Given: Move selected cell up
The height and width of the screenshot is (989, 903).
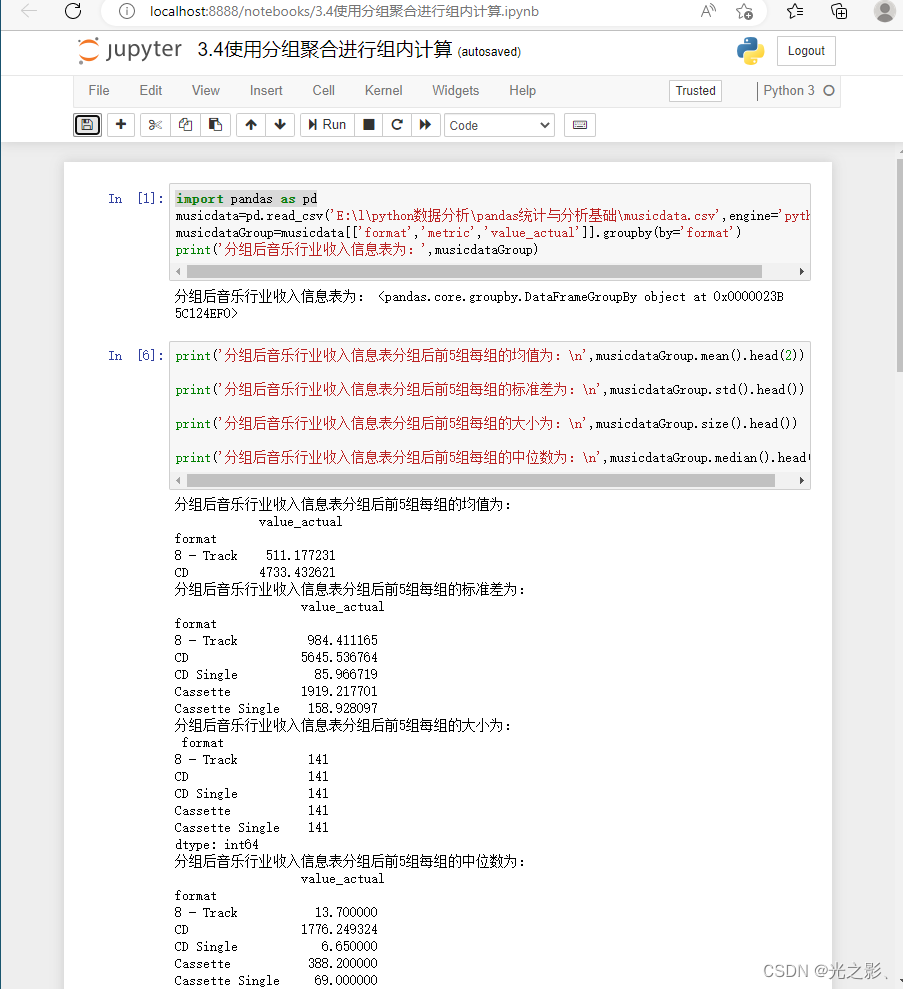Looking at the screenshot, I should pyautogui.click(x=250, y=124).
